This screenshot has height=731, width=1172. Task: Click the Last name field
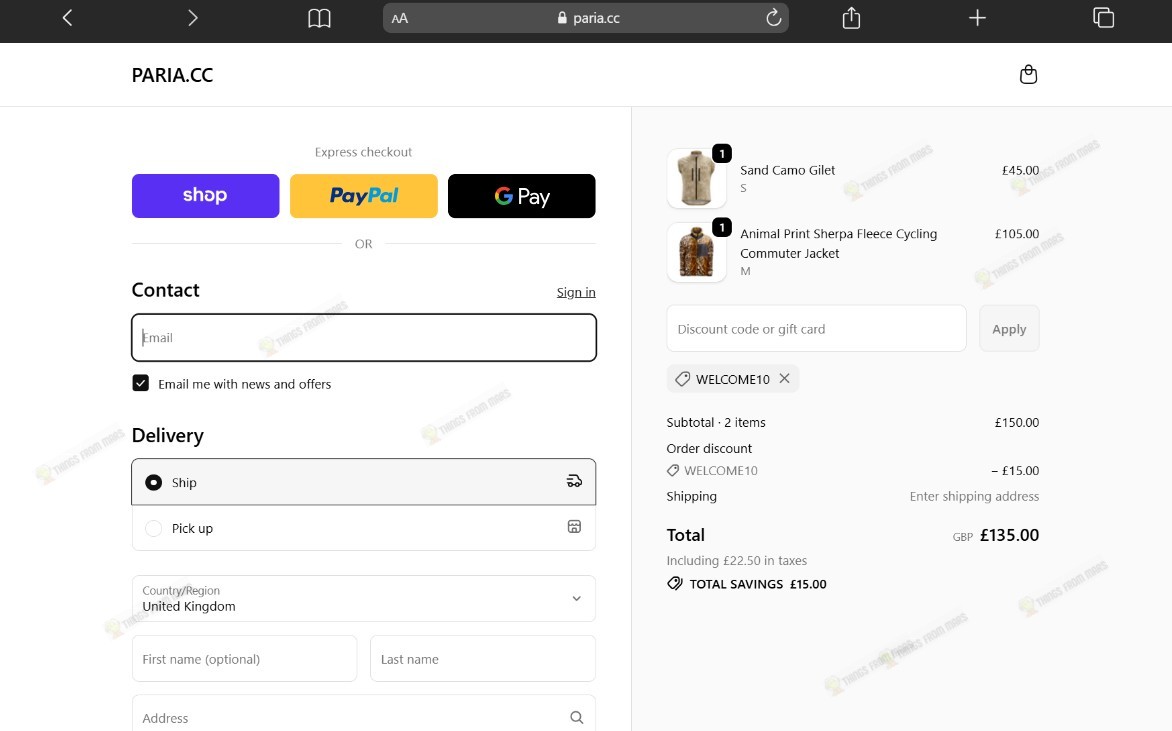(483, 658)
